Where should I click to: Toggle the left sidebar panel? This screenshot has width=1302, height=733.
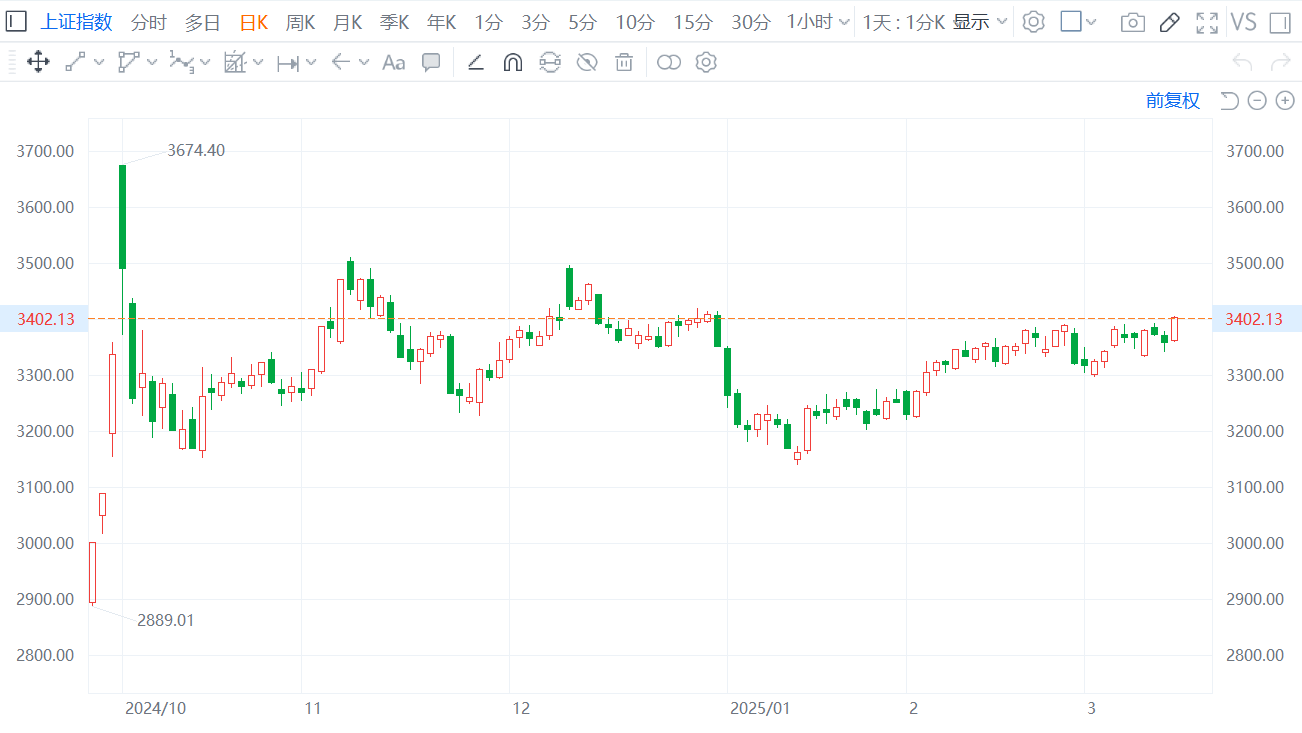(16, 22)
